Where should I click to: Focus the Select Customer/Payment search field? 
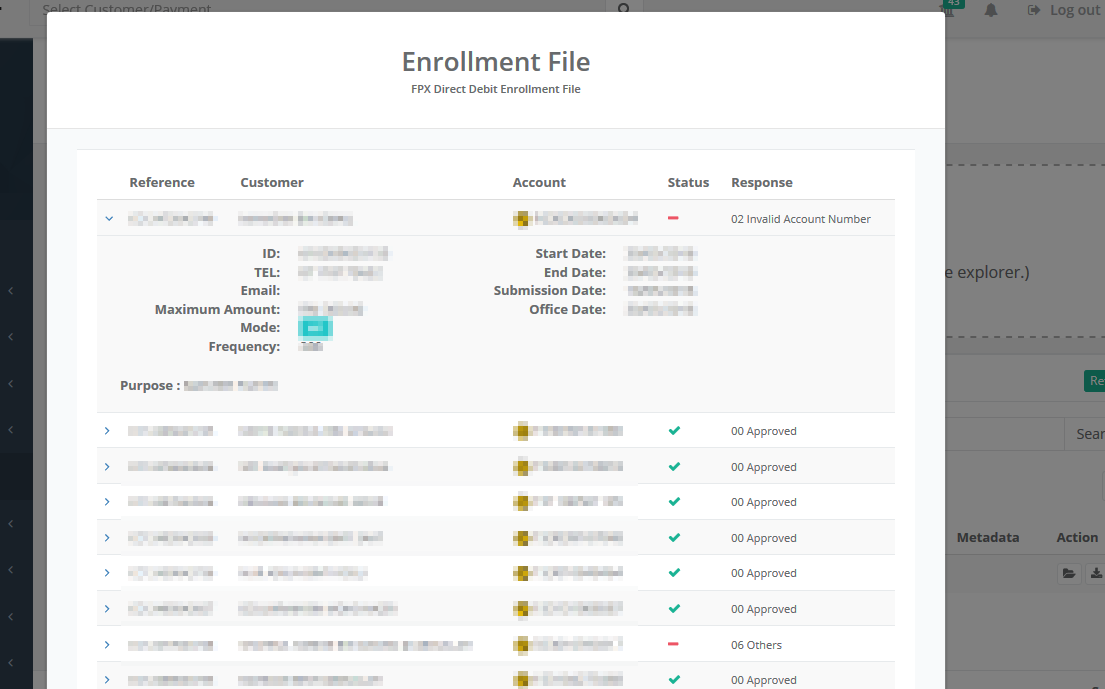[x=320, y=9]
